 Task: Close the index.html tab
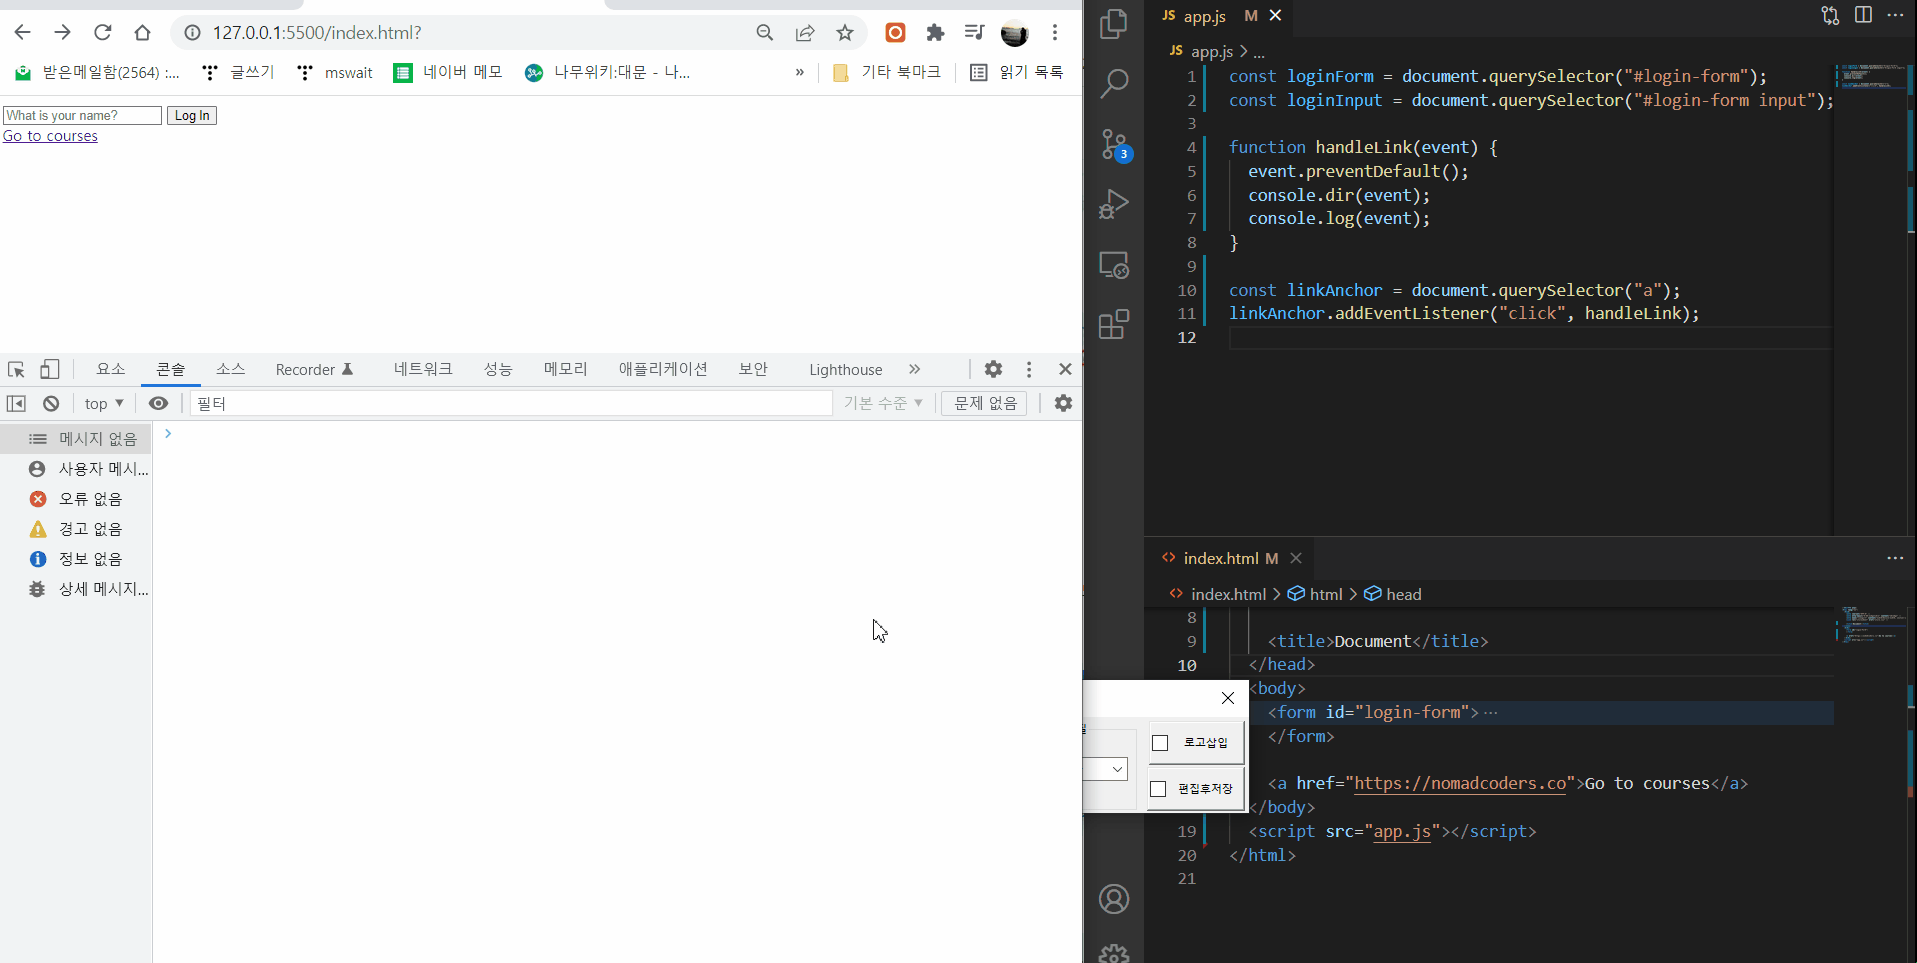click(1296, 558)
